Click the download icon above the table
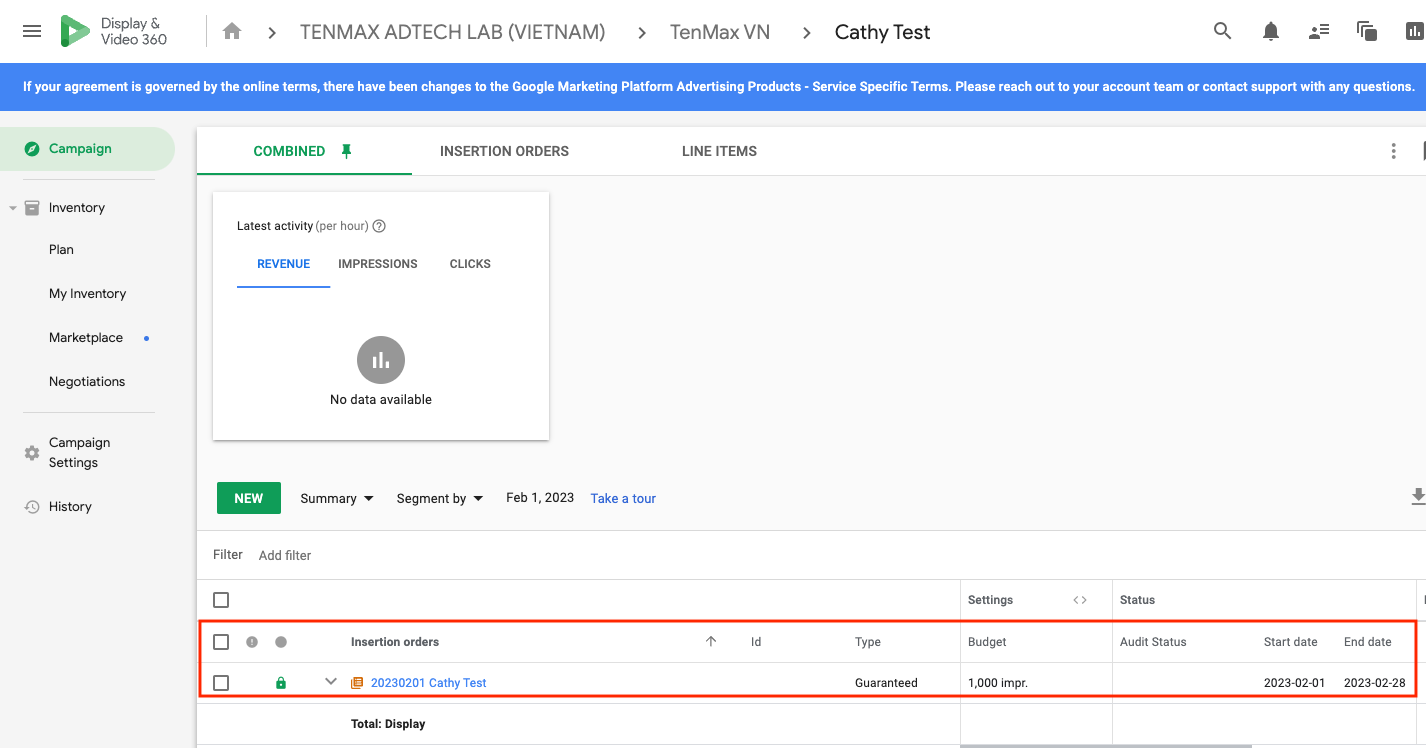Viewport: 1426px width, 748px height. click(1417, 497)
